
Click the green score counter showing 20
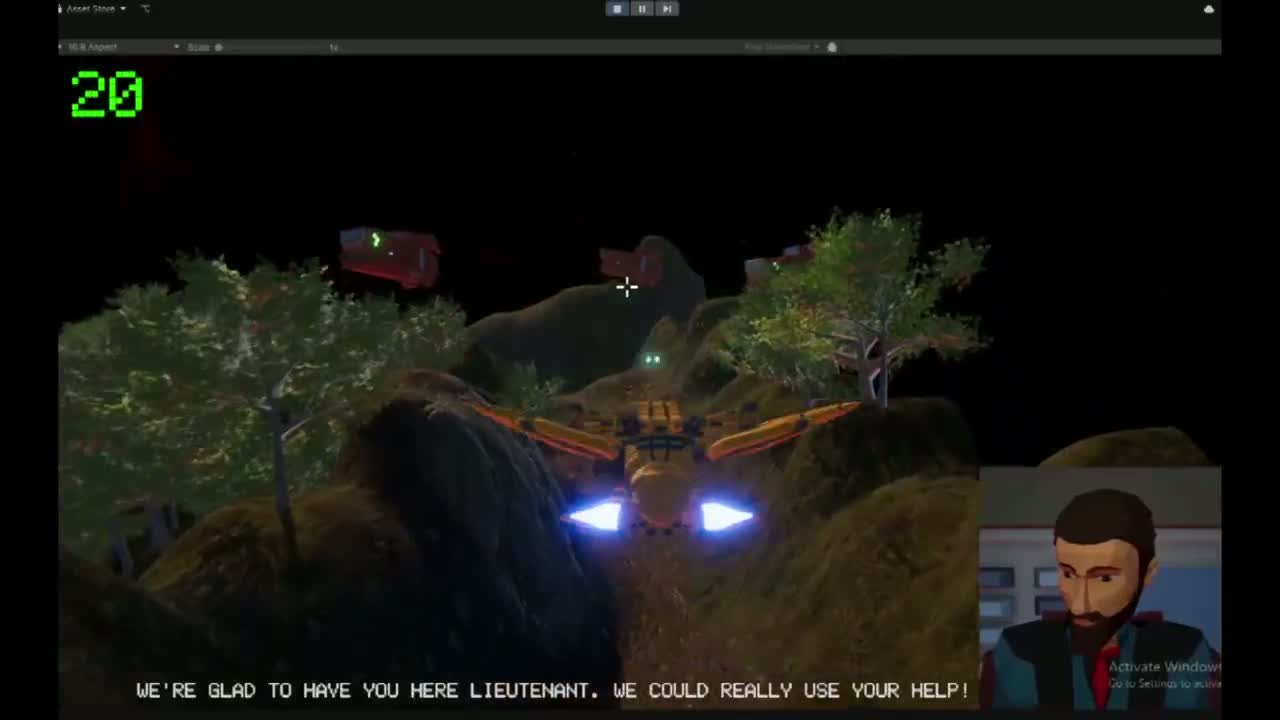tap(107, 94)
